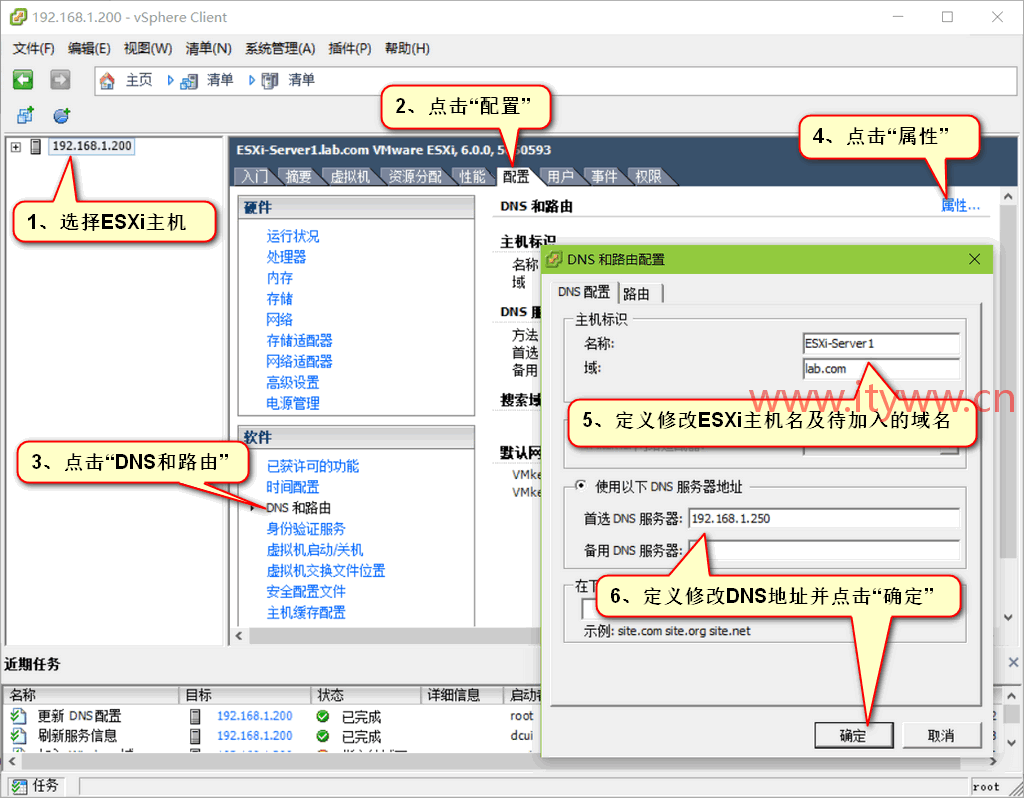Click the 备用 DNS 服务器 input field

click(824, 551)
